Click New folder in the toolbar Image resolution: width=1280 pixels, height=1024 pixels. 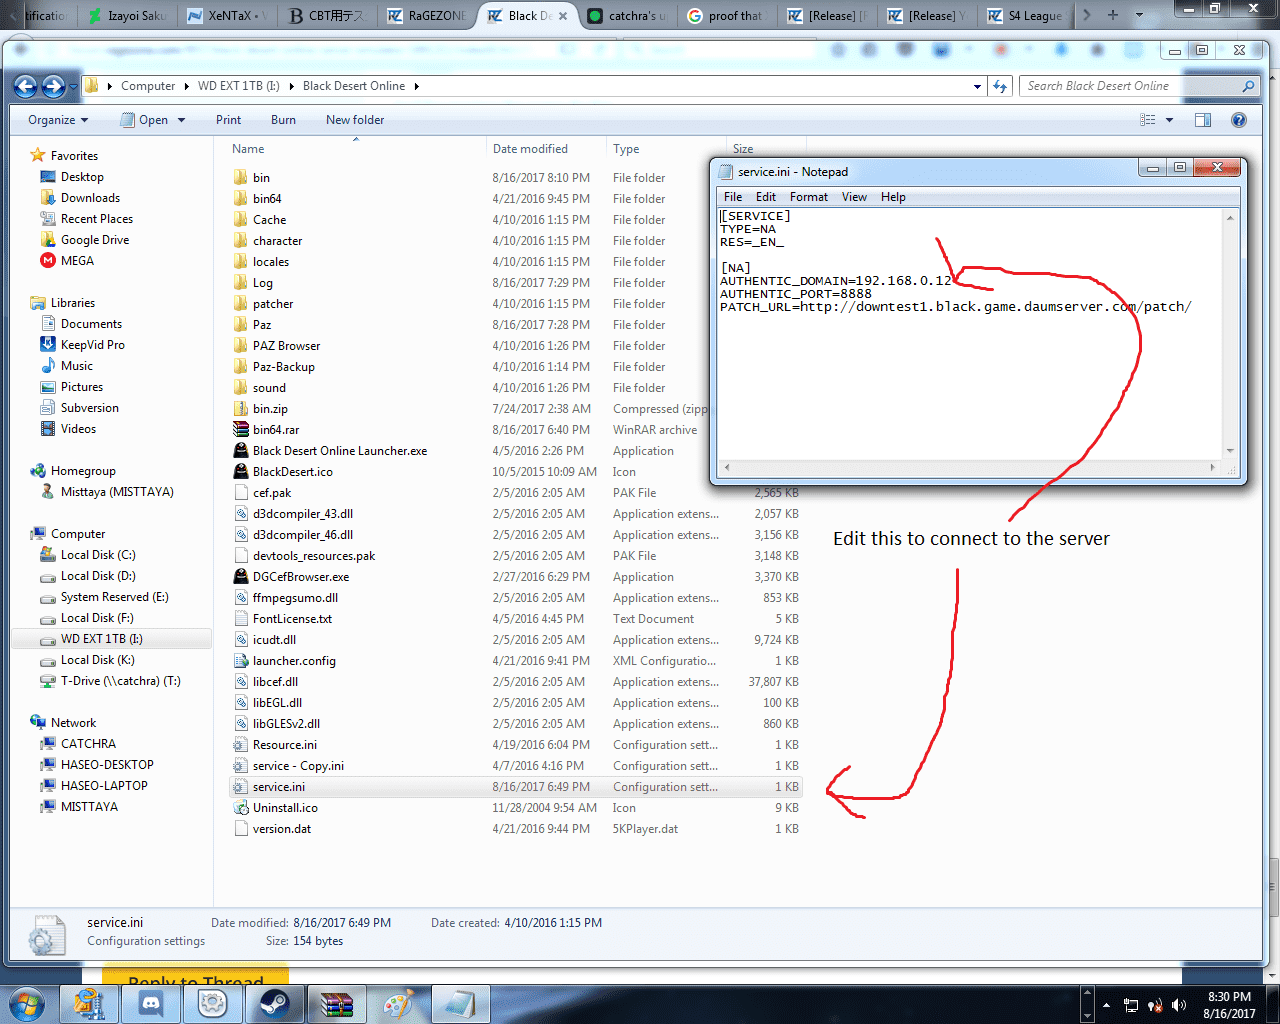click(x=355, y=120)
